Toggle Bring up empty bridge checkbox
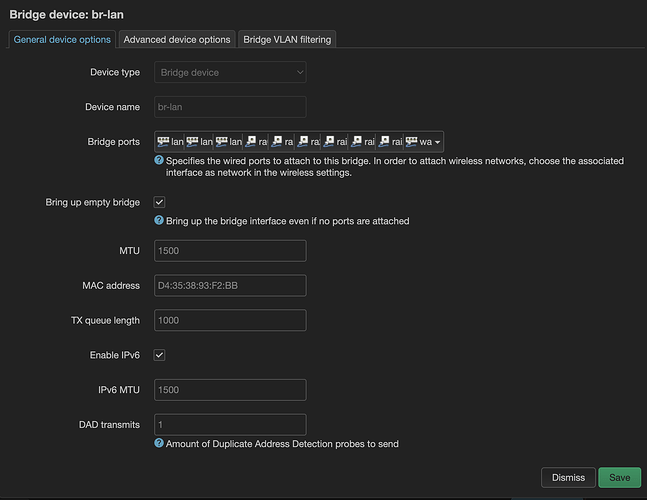This screenshot has width=647, height=500. (159, 202)
